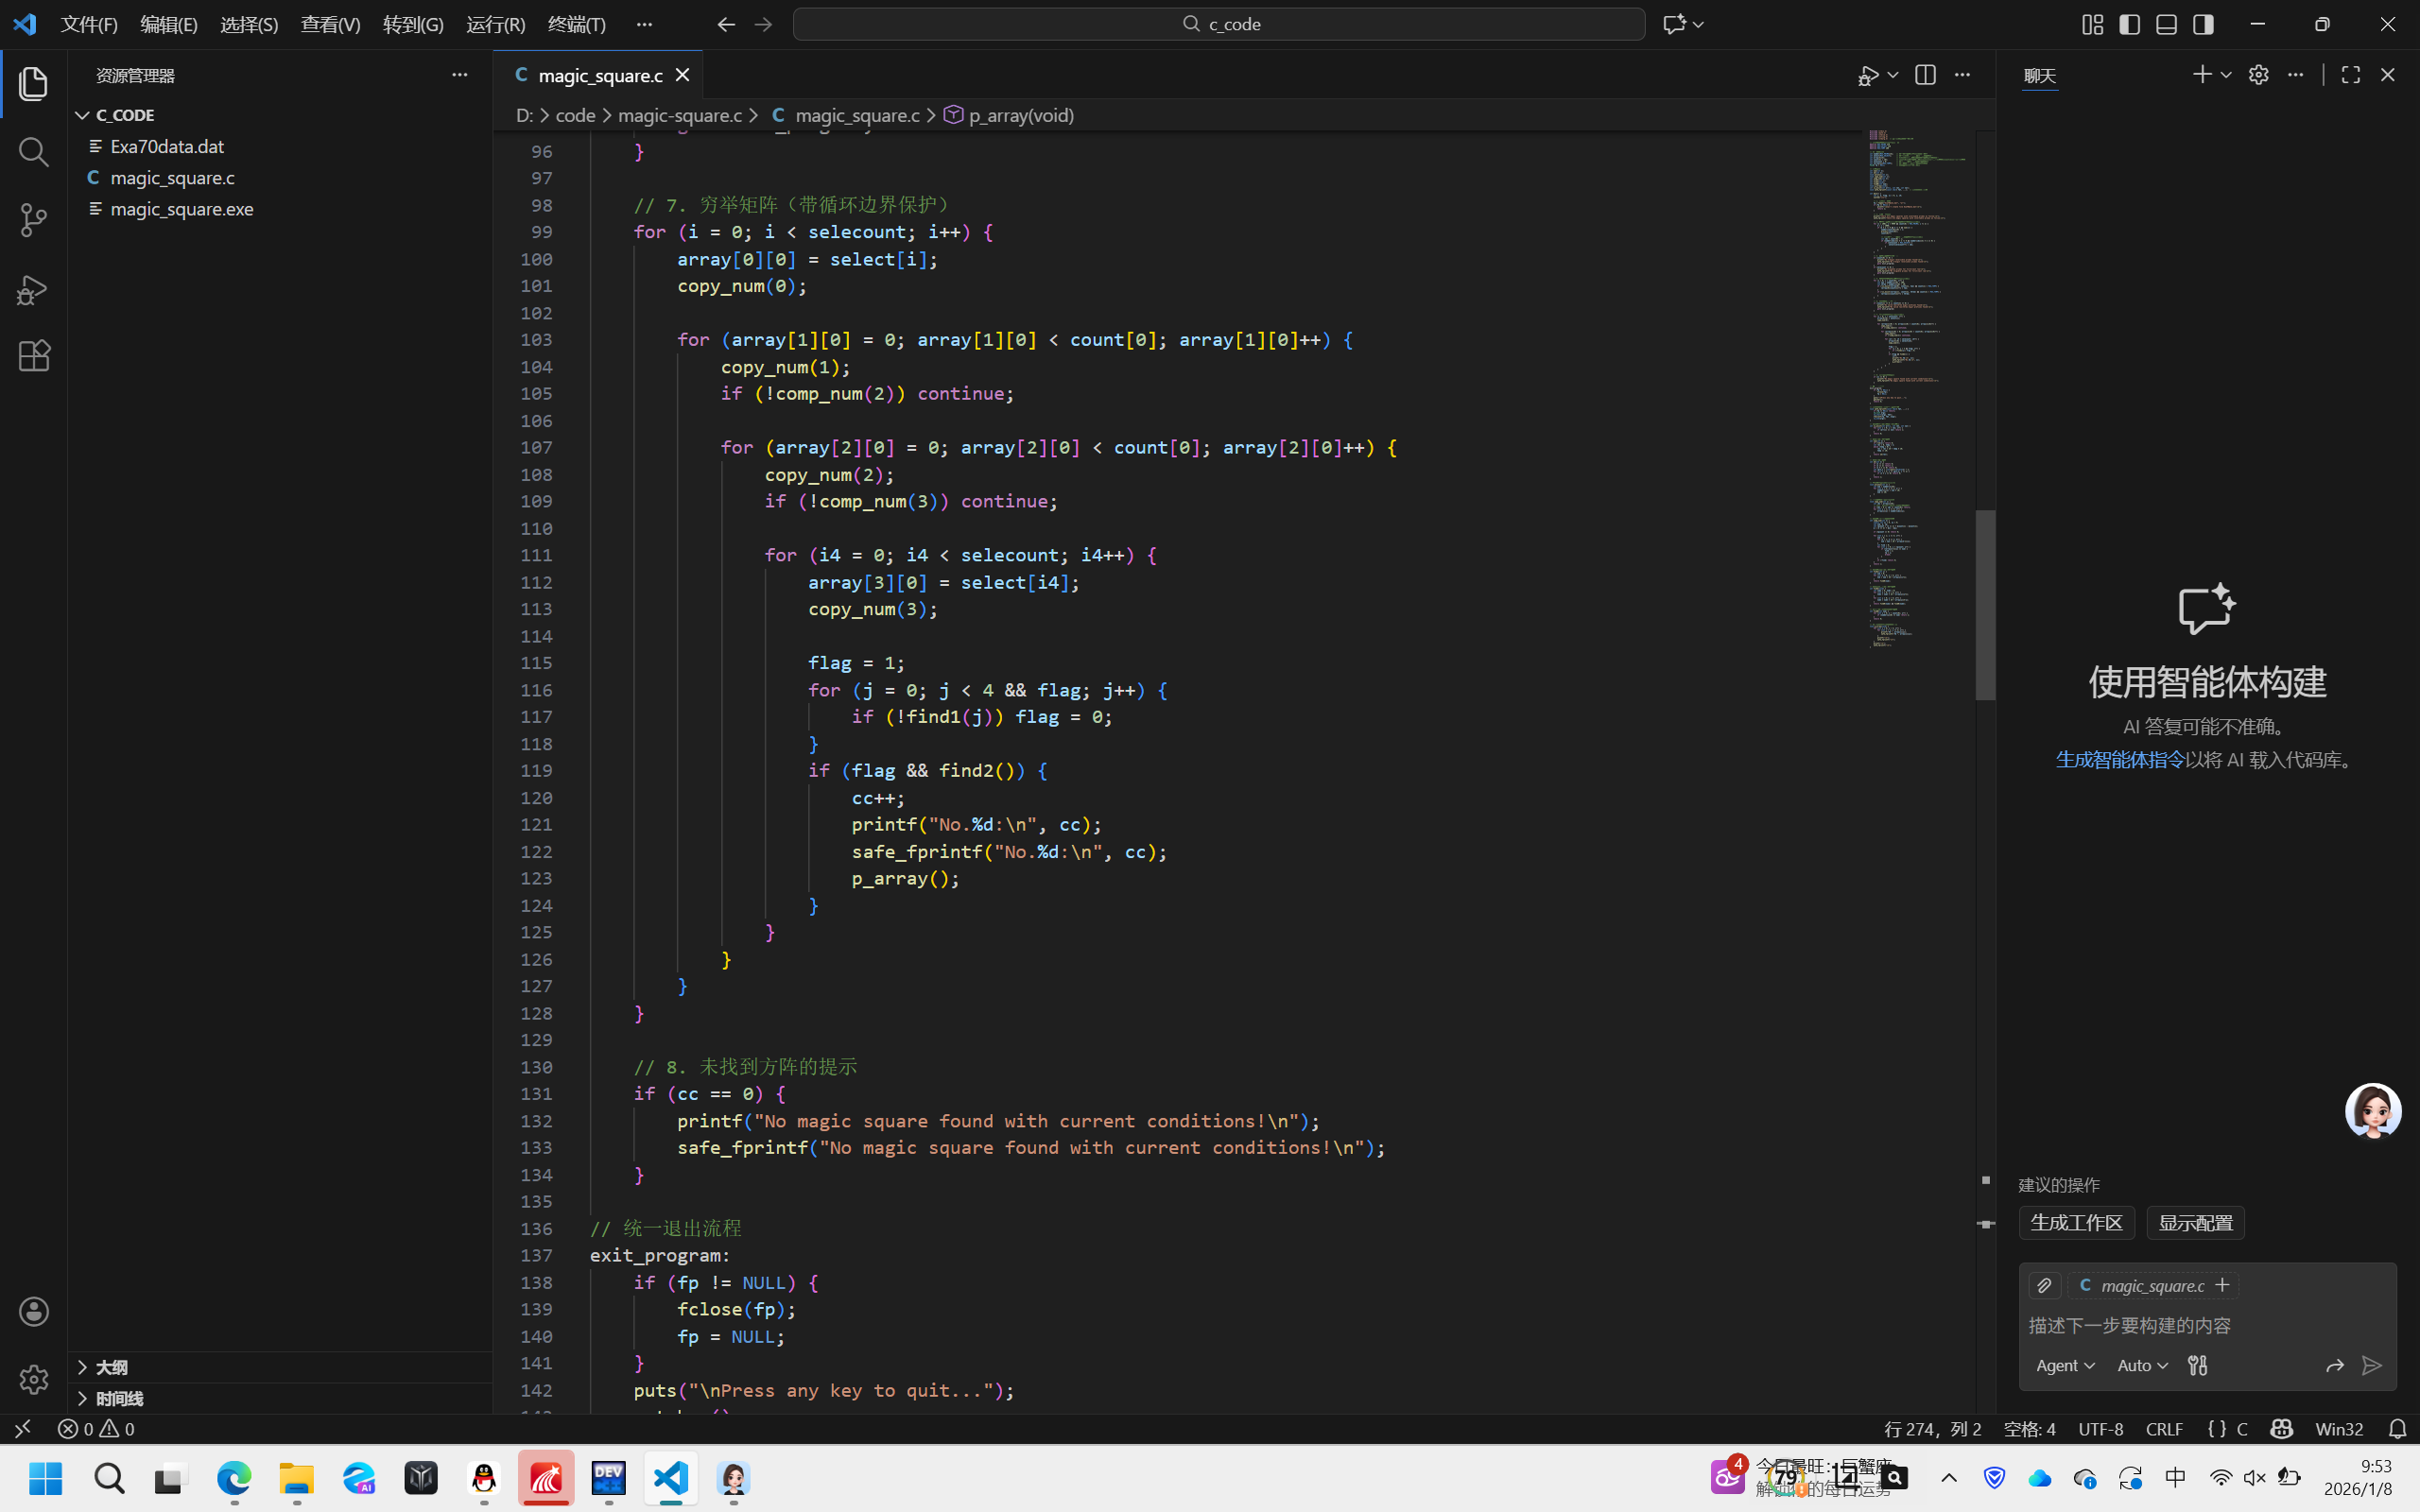The width and height of the screenshot is (2420, 1512).
Task: Open chat settings gear icon
Action: [x=2258, y=75]
